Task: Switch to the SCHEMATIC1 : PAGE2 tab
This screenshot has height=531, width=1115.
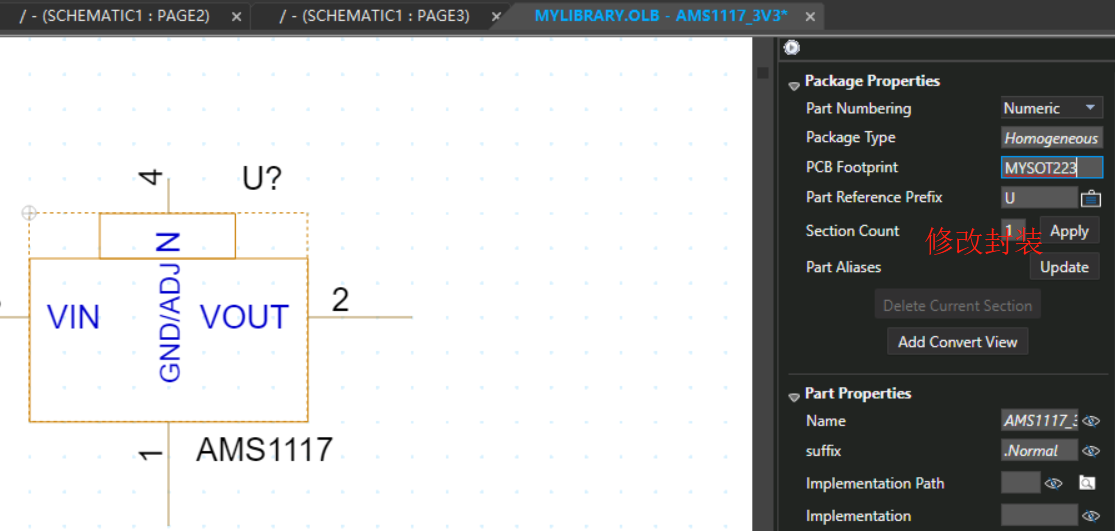Action: click(x=114, y=16)
